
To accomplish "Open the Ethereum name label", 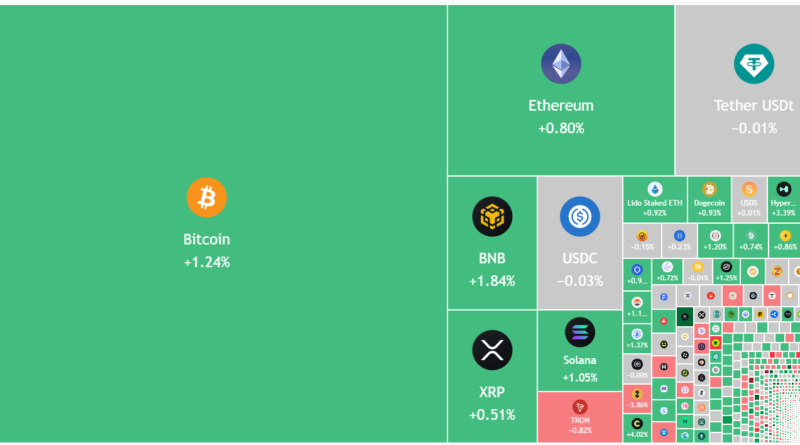I will click(561, 105).
